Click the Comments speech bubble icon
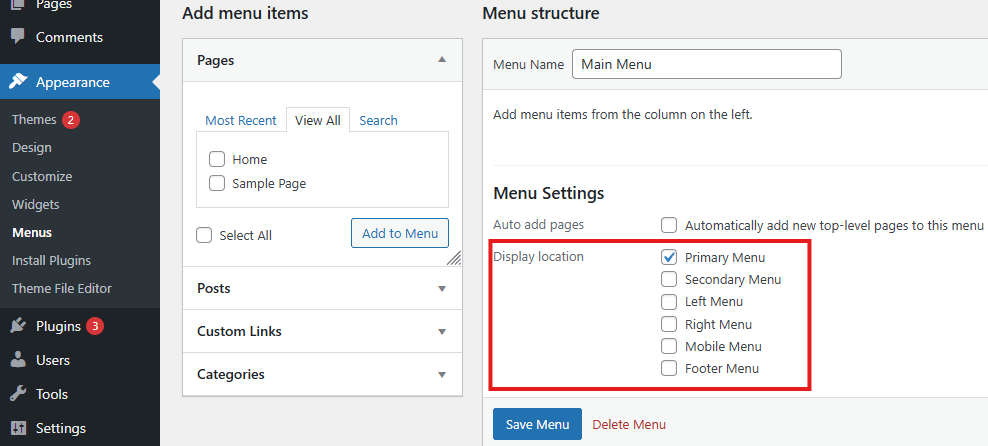 tap(18, 37)
